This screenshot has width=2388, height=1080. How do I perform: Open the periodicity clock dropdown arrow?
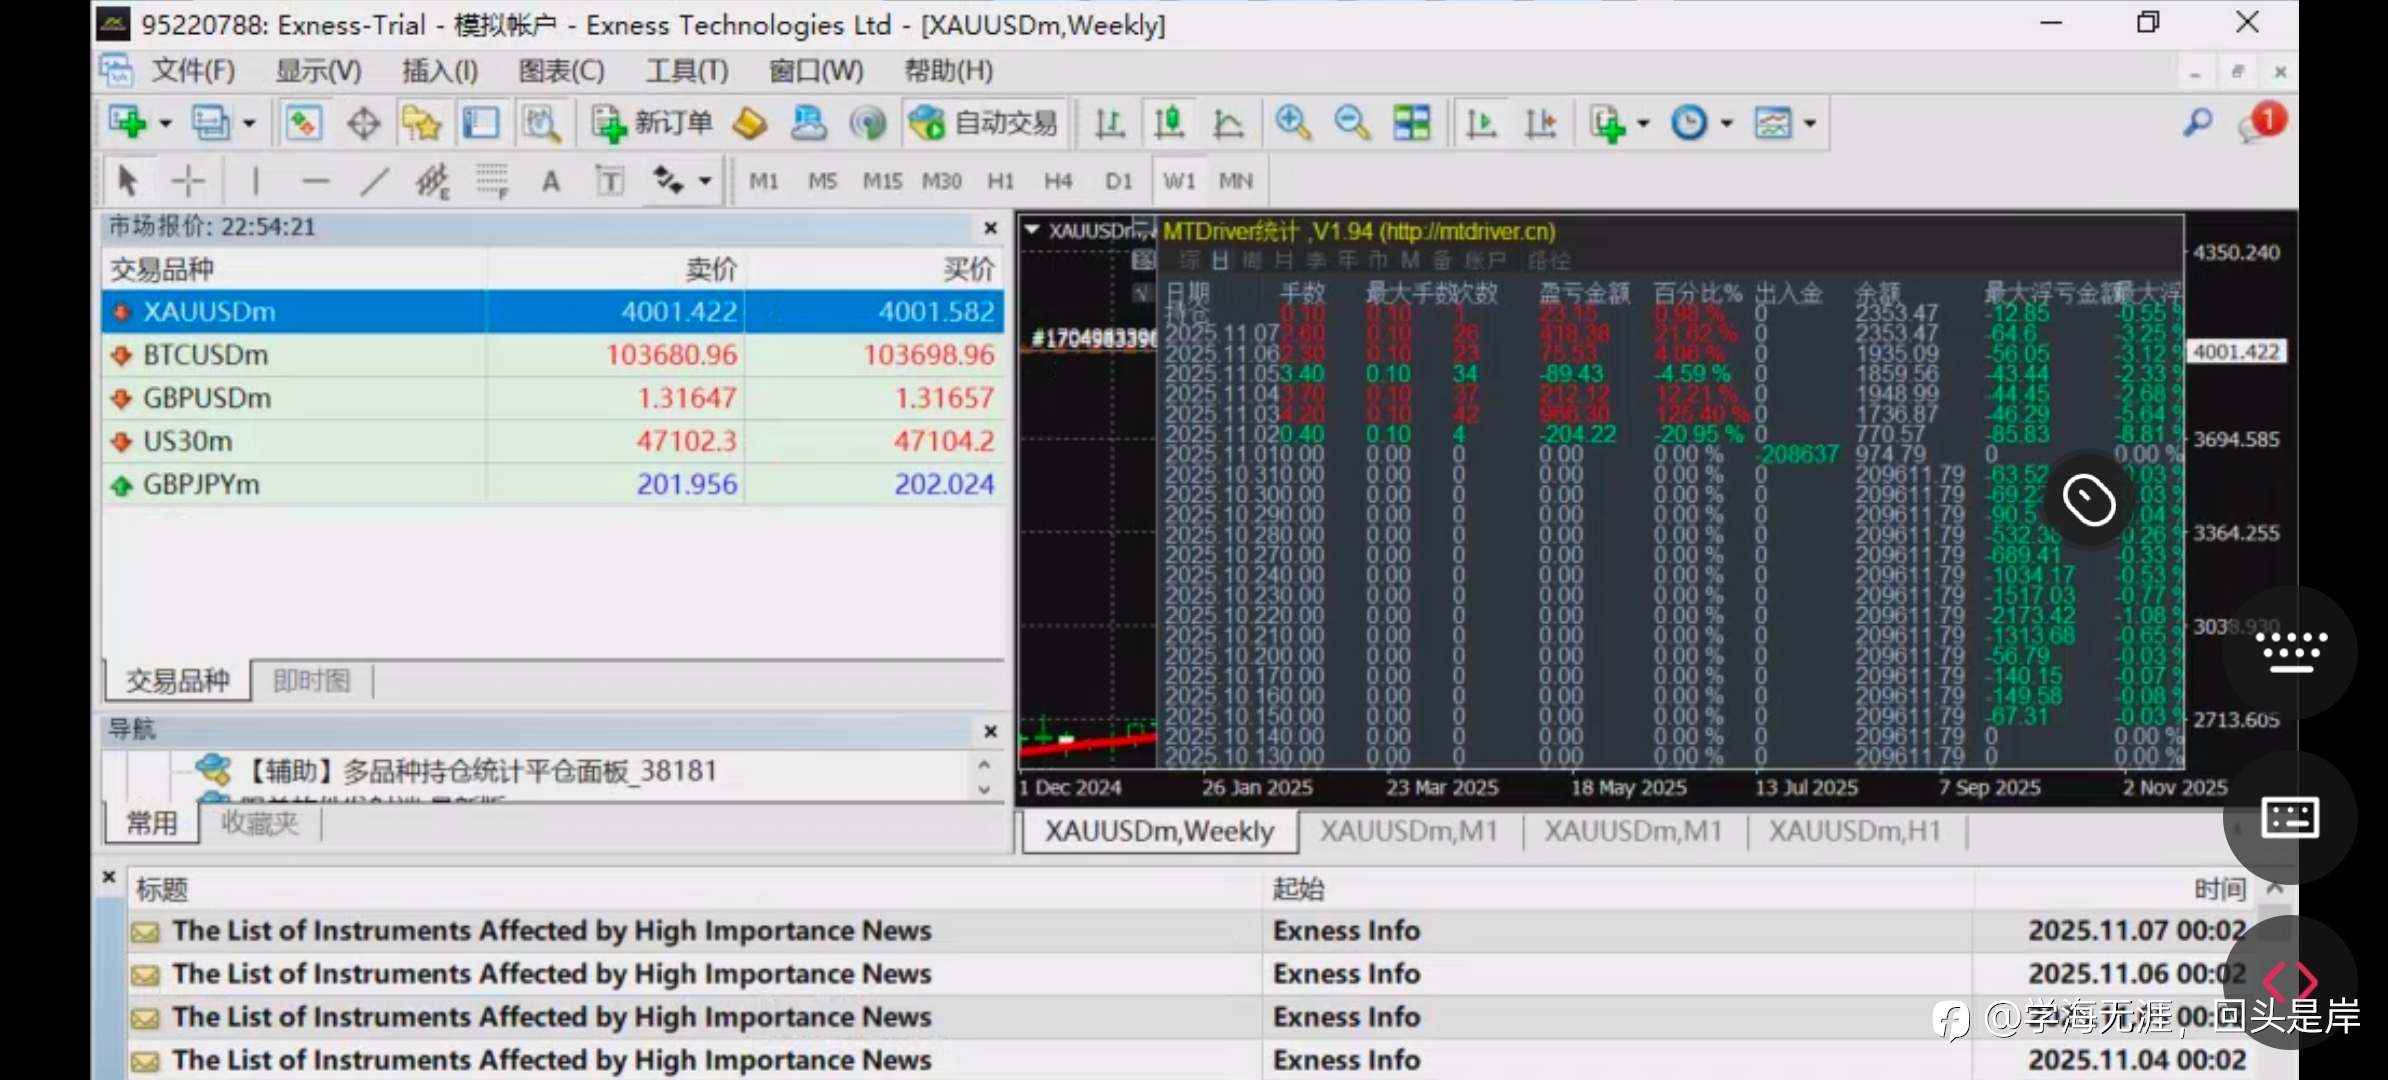[x=1726, y=123]
